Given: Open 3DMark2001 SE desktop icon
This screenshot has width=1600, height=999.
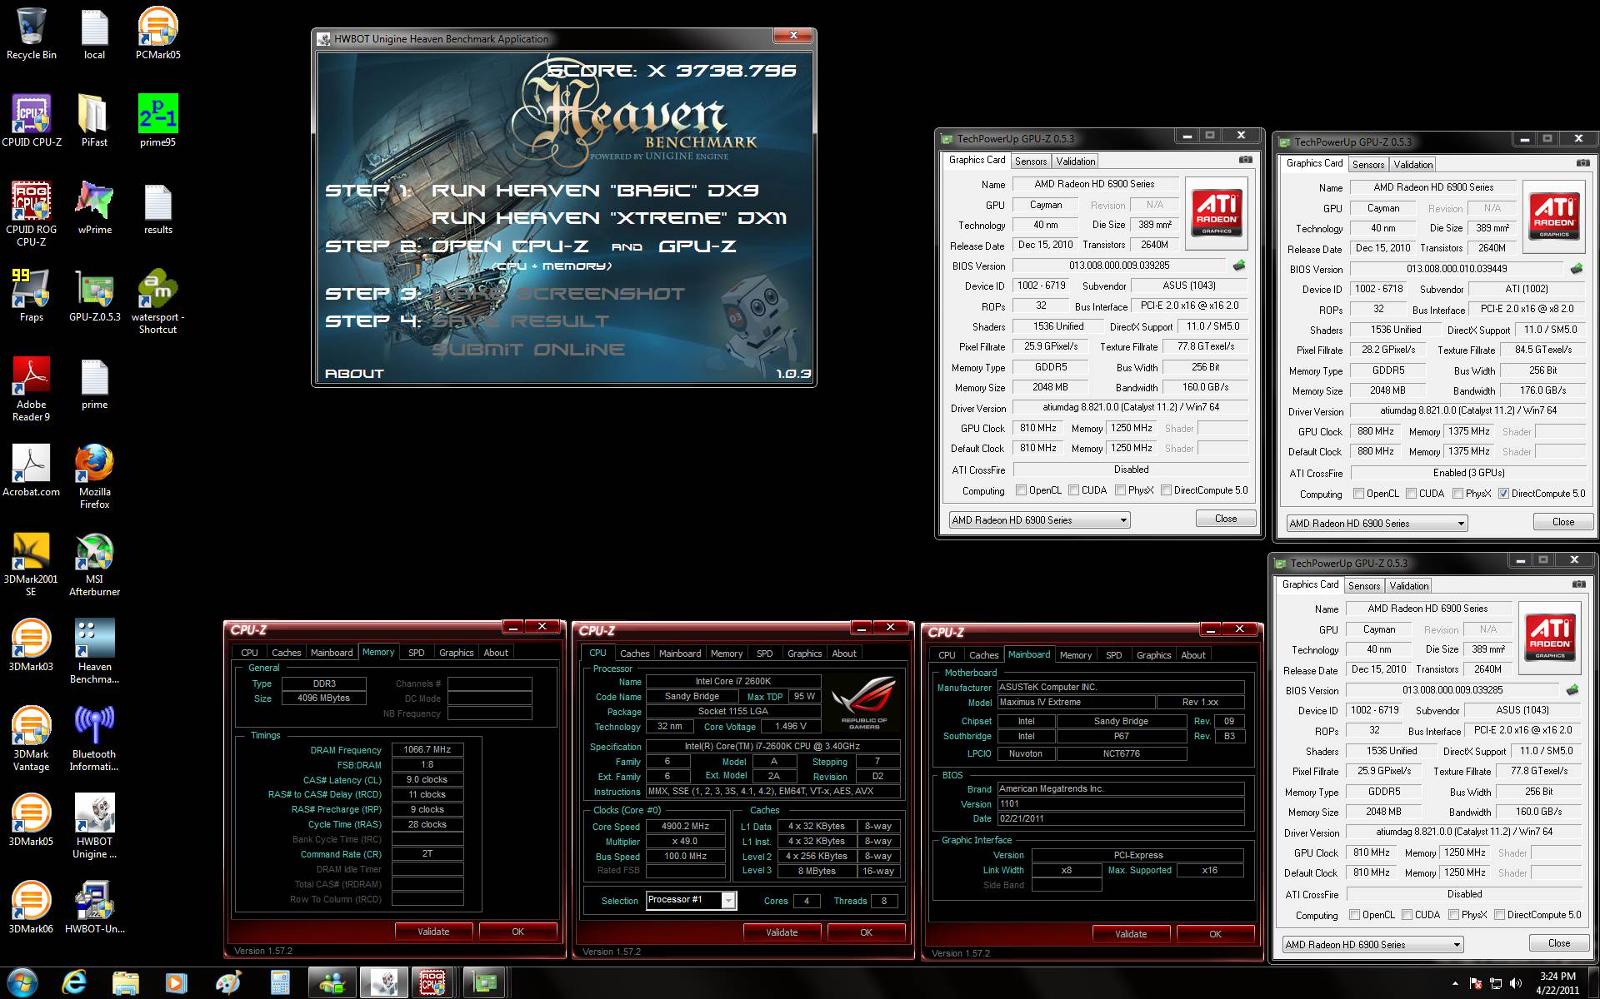Looking at the screenshot, I should (x=31, y=564).
